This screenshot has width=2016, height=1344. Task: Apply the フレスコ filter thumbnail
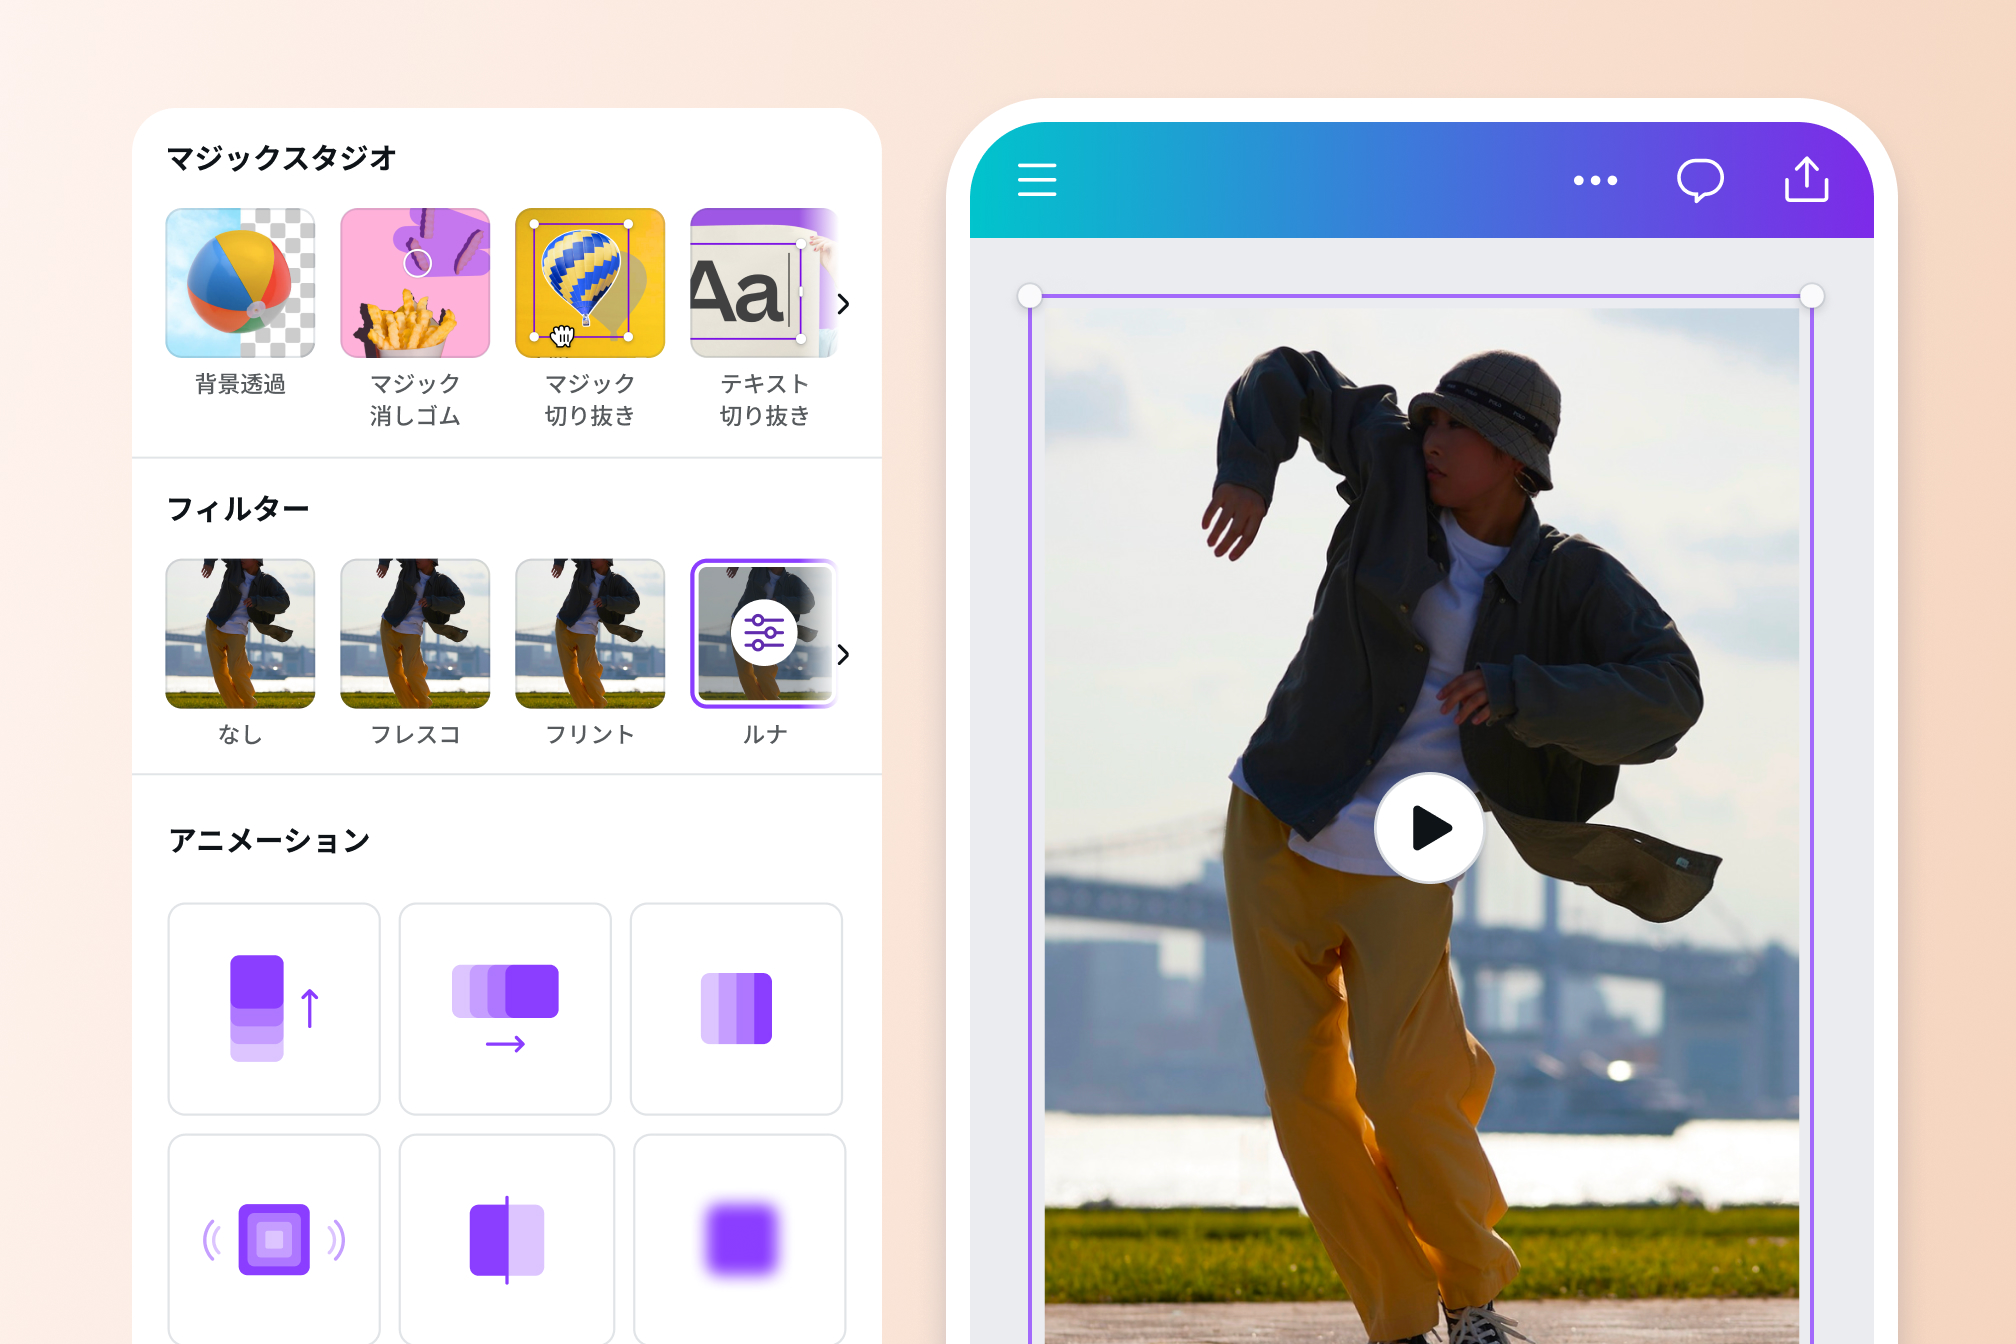(x=415, y=634)
